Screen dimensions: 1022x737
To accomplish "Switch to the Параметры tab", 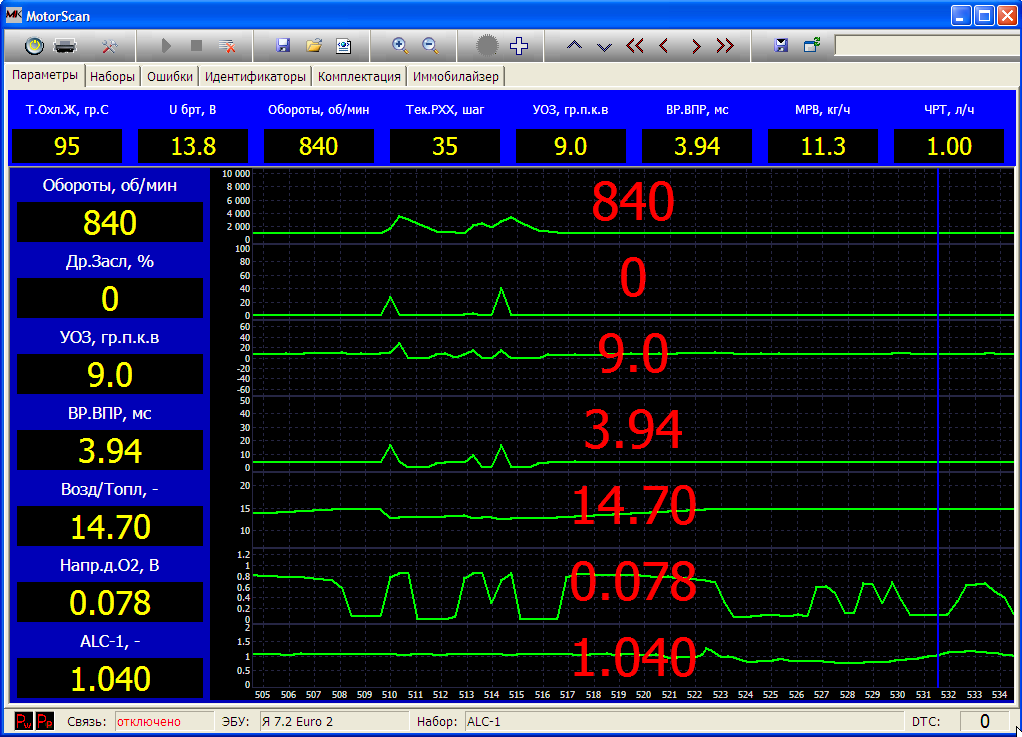I will click(45, 75).
